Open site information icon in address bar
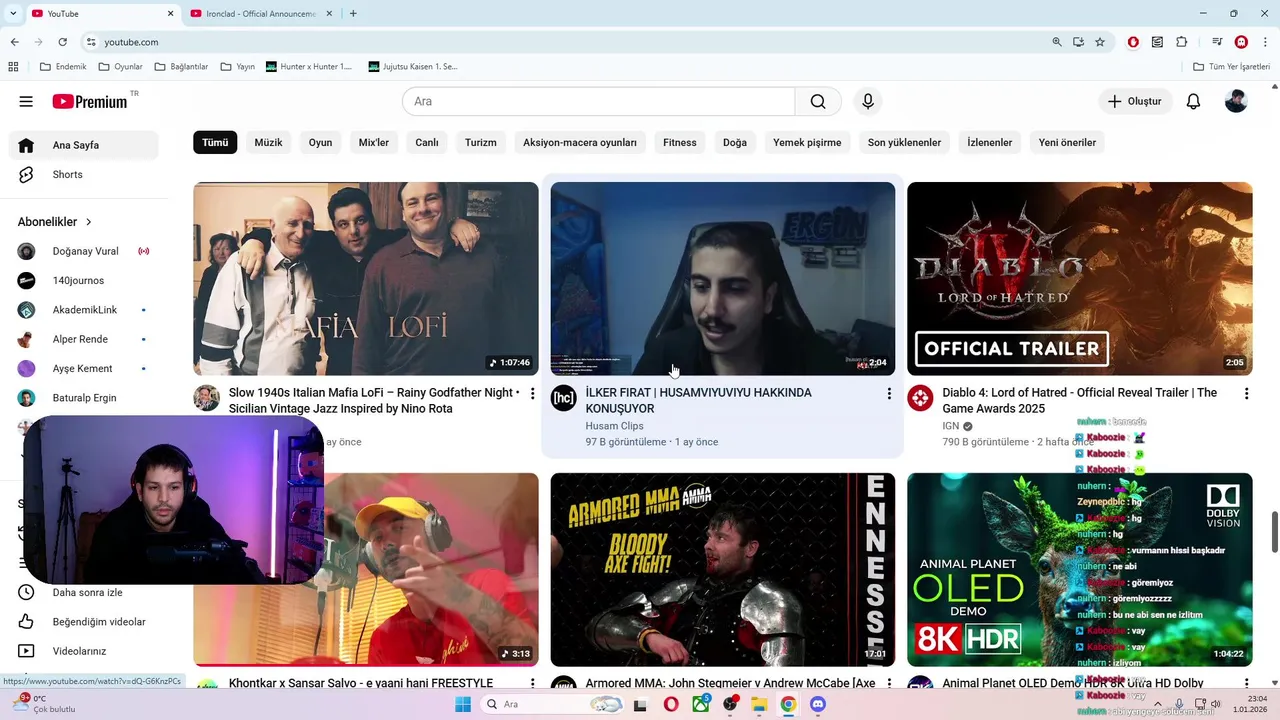1280x720 pixels. tap(90, 42)
